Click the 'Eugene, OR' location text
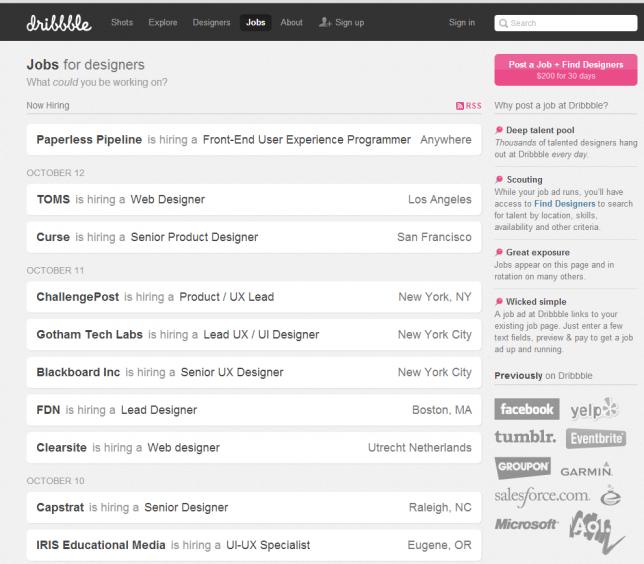Image resolution: width=644 pixels, height=564 pixels. pyautogui.click(x=439, y=545)
